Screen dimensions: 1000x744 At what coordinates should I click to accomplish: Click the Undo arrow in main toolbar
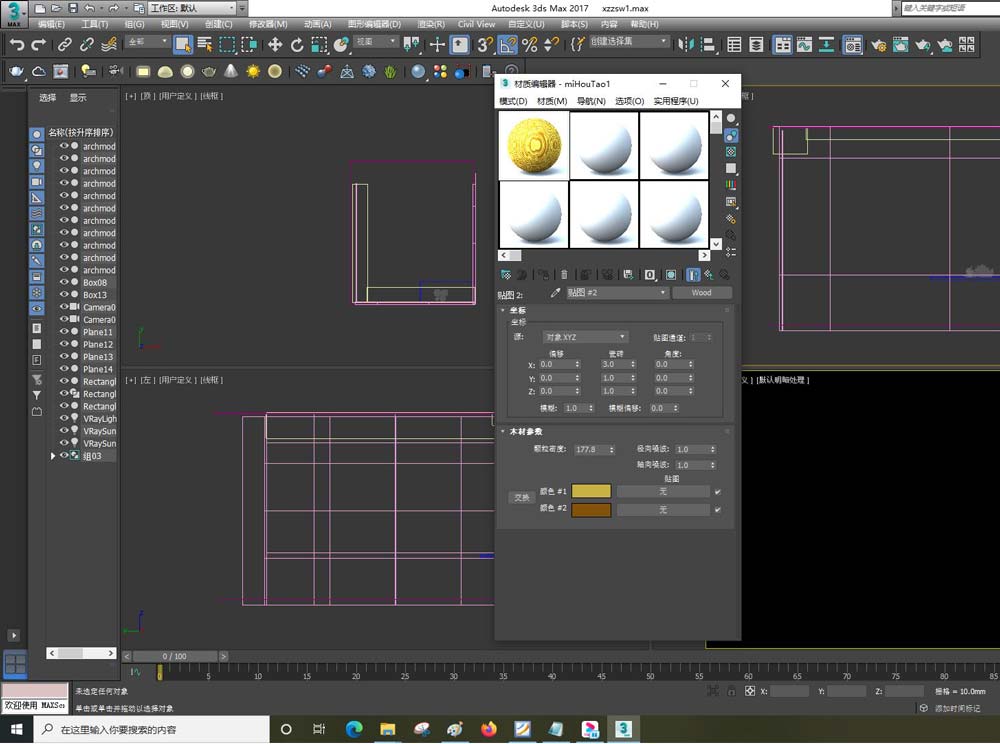16,45
